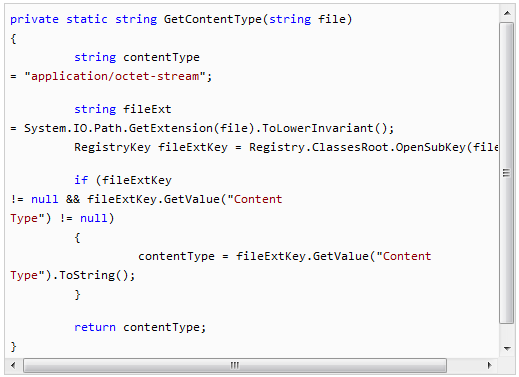Click the vertical scrollbar up arrow

click(507, 13)
